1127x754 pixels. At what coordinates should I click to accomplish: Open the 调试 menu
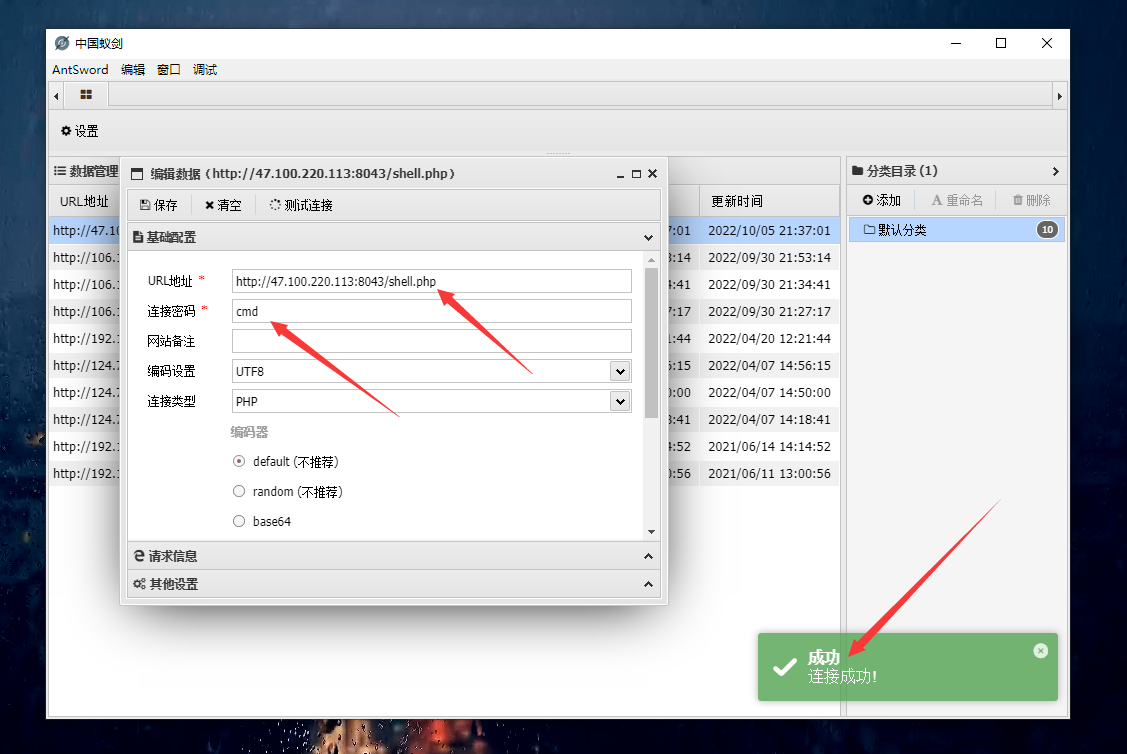click(205, 70)
